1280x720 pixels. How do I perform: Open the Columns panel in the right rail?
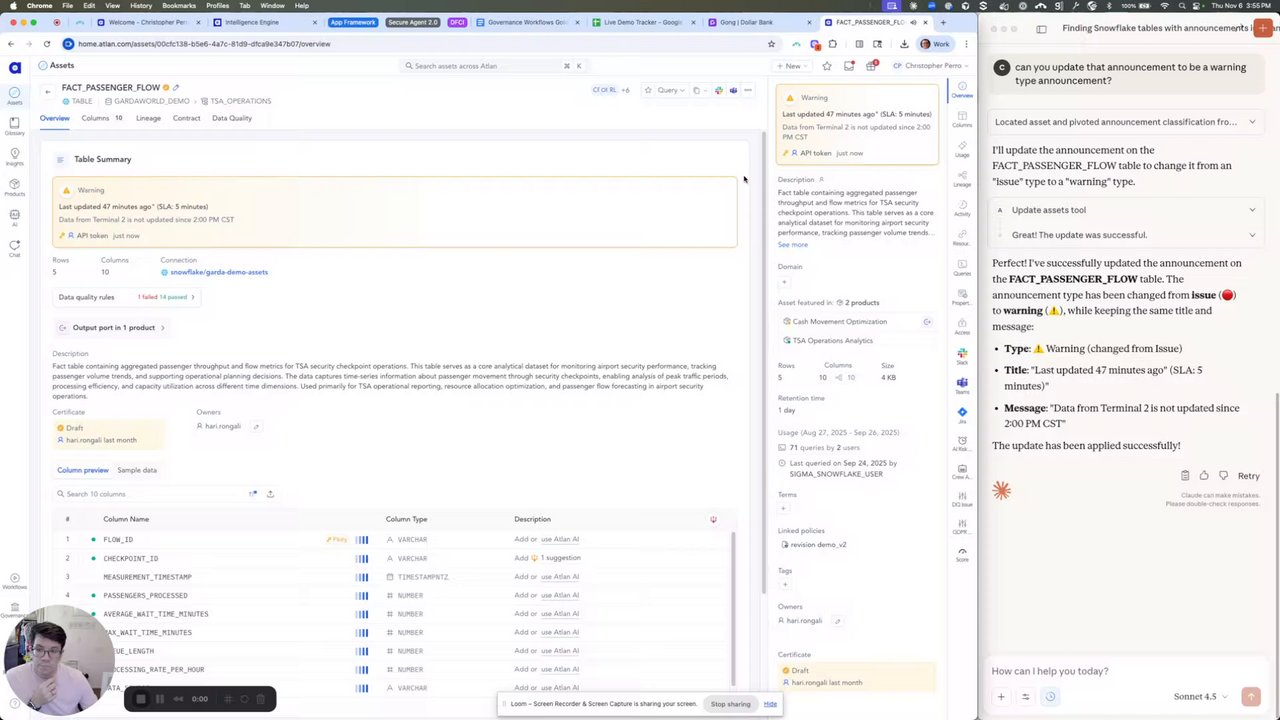click(962, 119)
